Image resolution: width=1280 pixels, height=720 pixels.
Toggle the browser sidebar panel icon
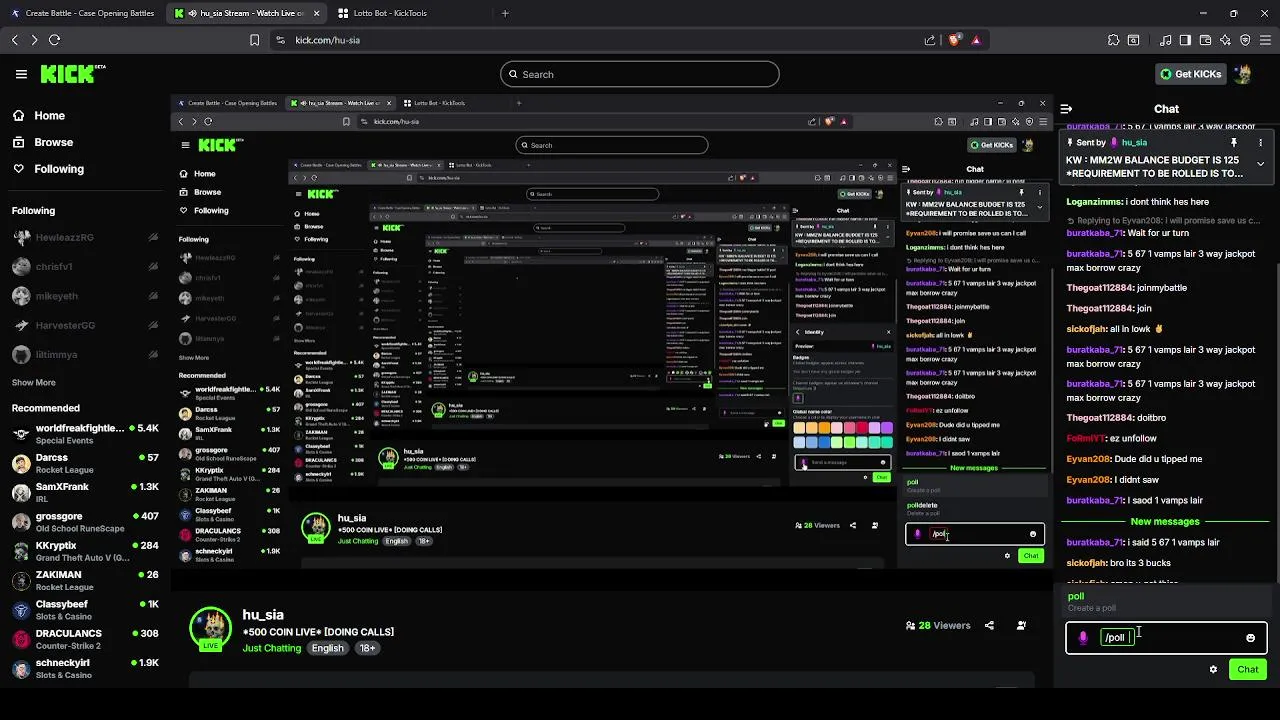click(1185, 40)
